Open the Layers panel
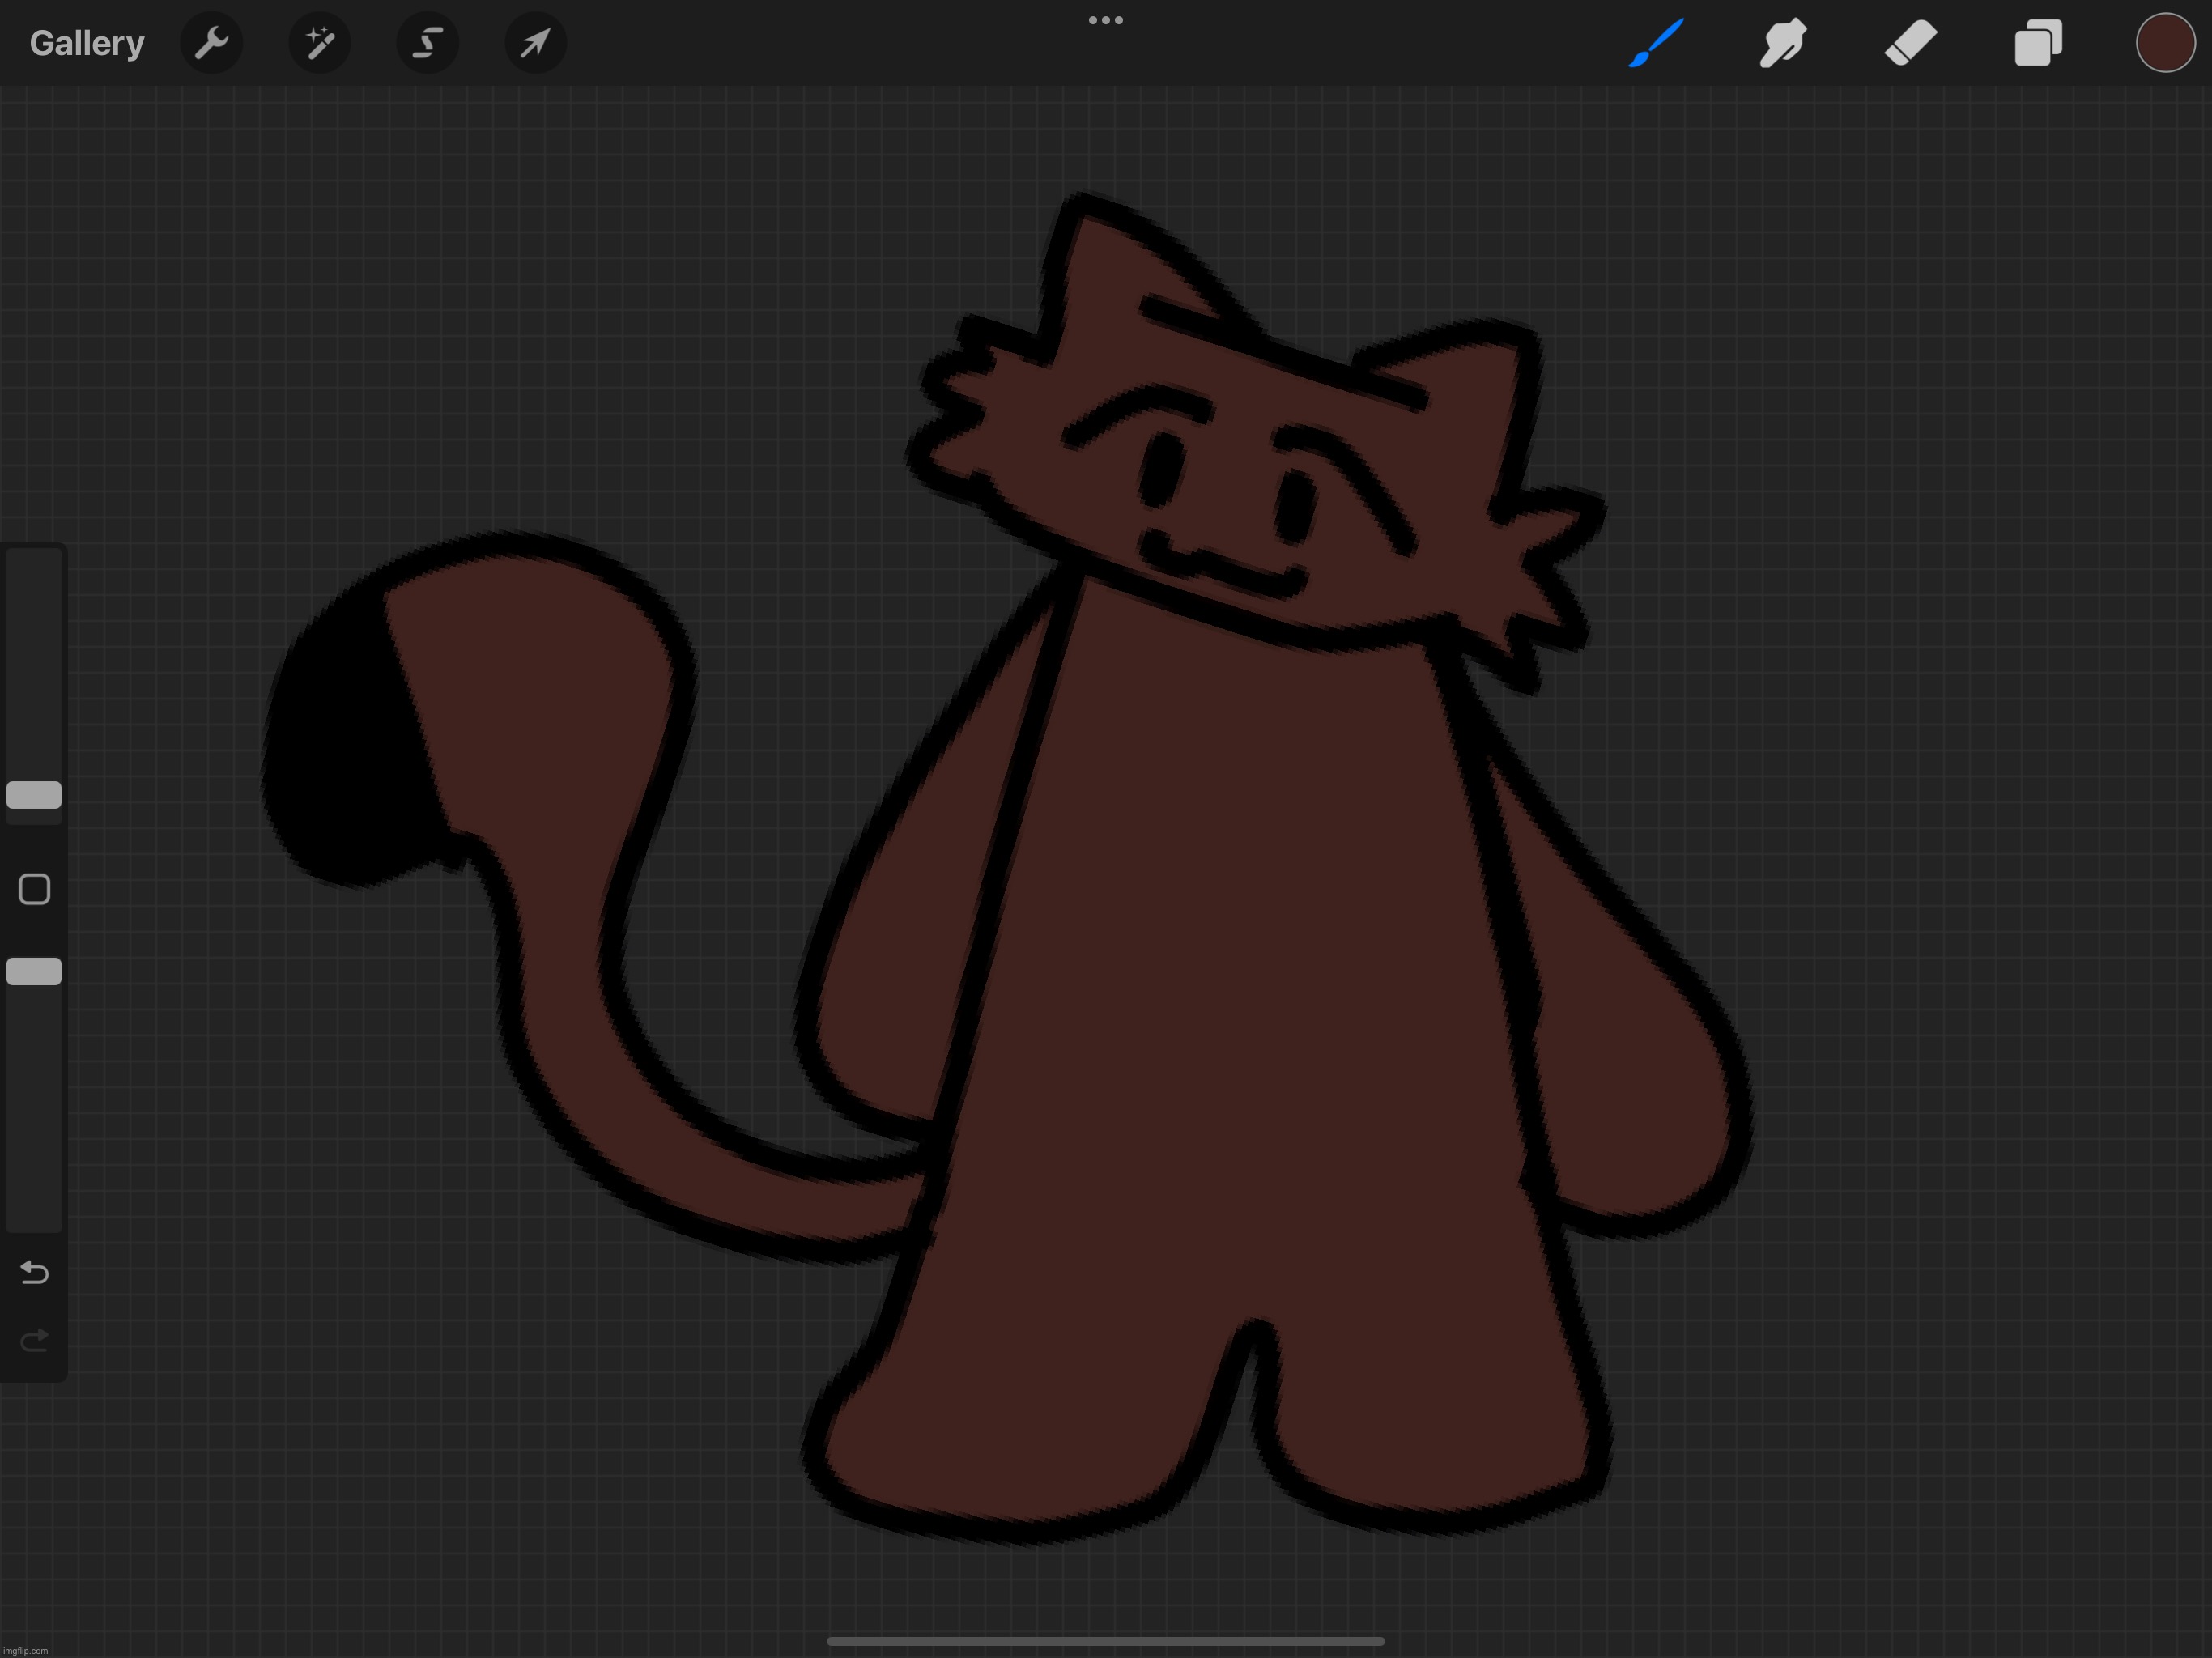The image size is (2212, 1658). (x=2038, y=43)
